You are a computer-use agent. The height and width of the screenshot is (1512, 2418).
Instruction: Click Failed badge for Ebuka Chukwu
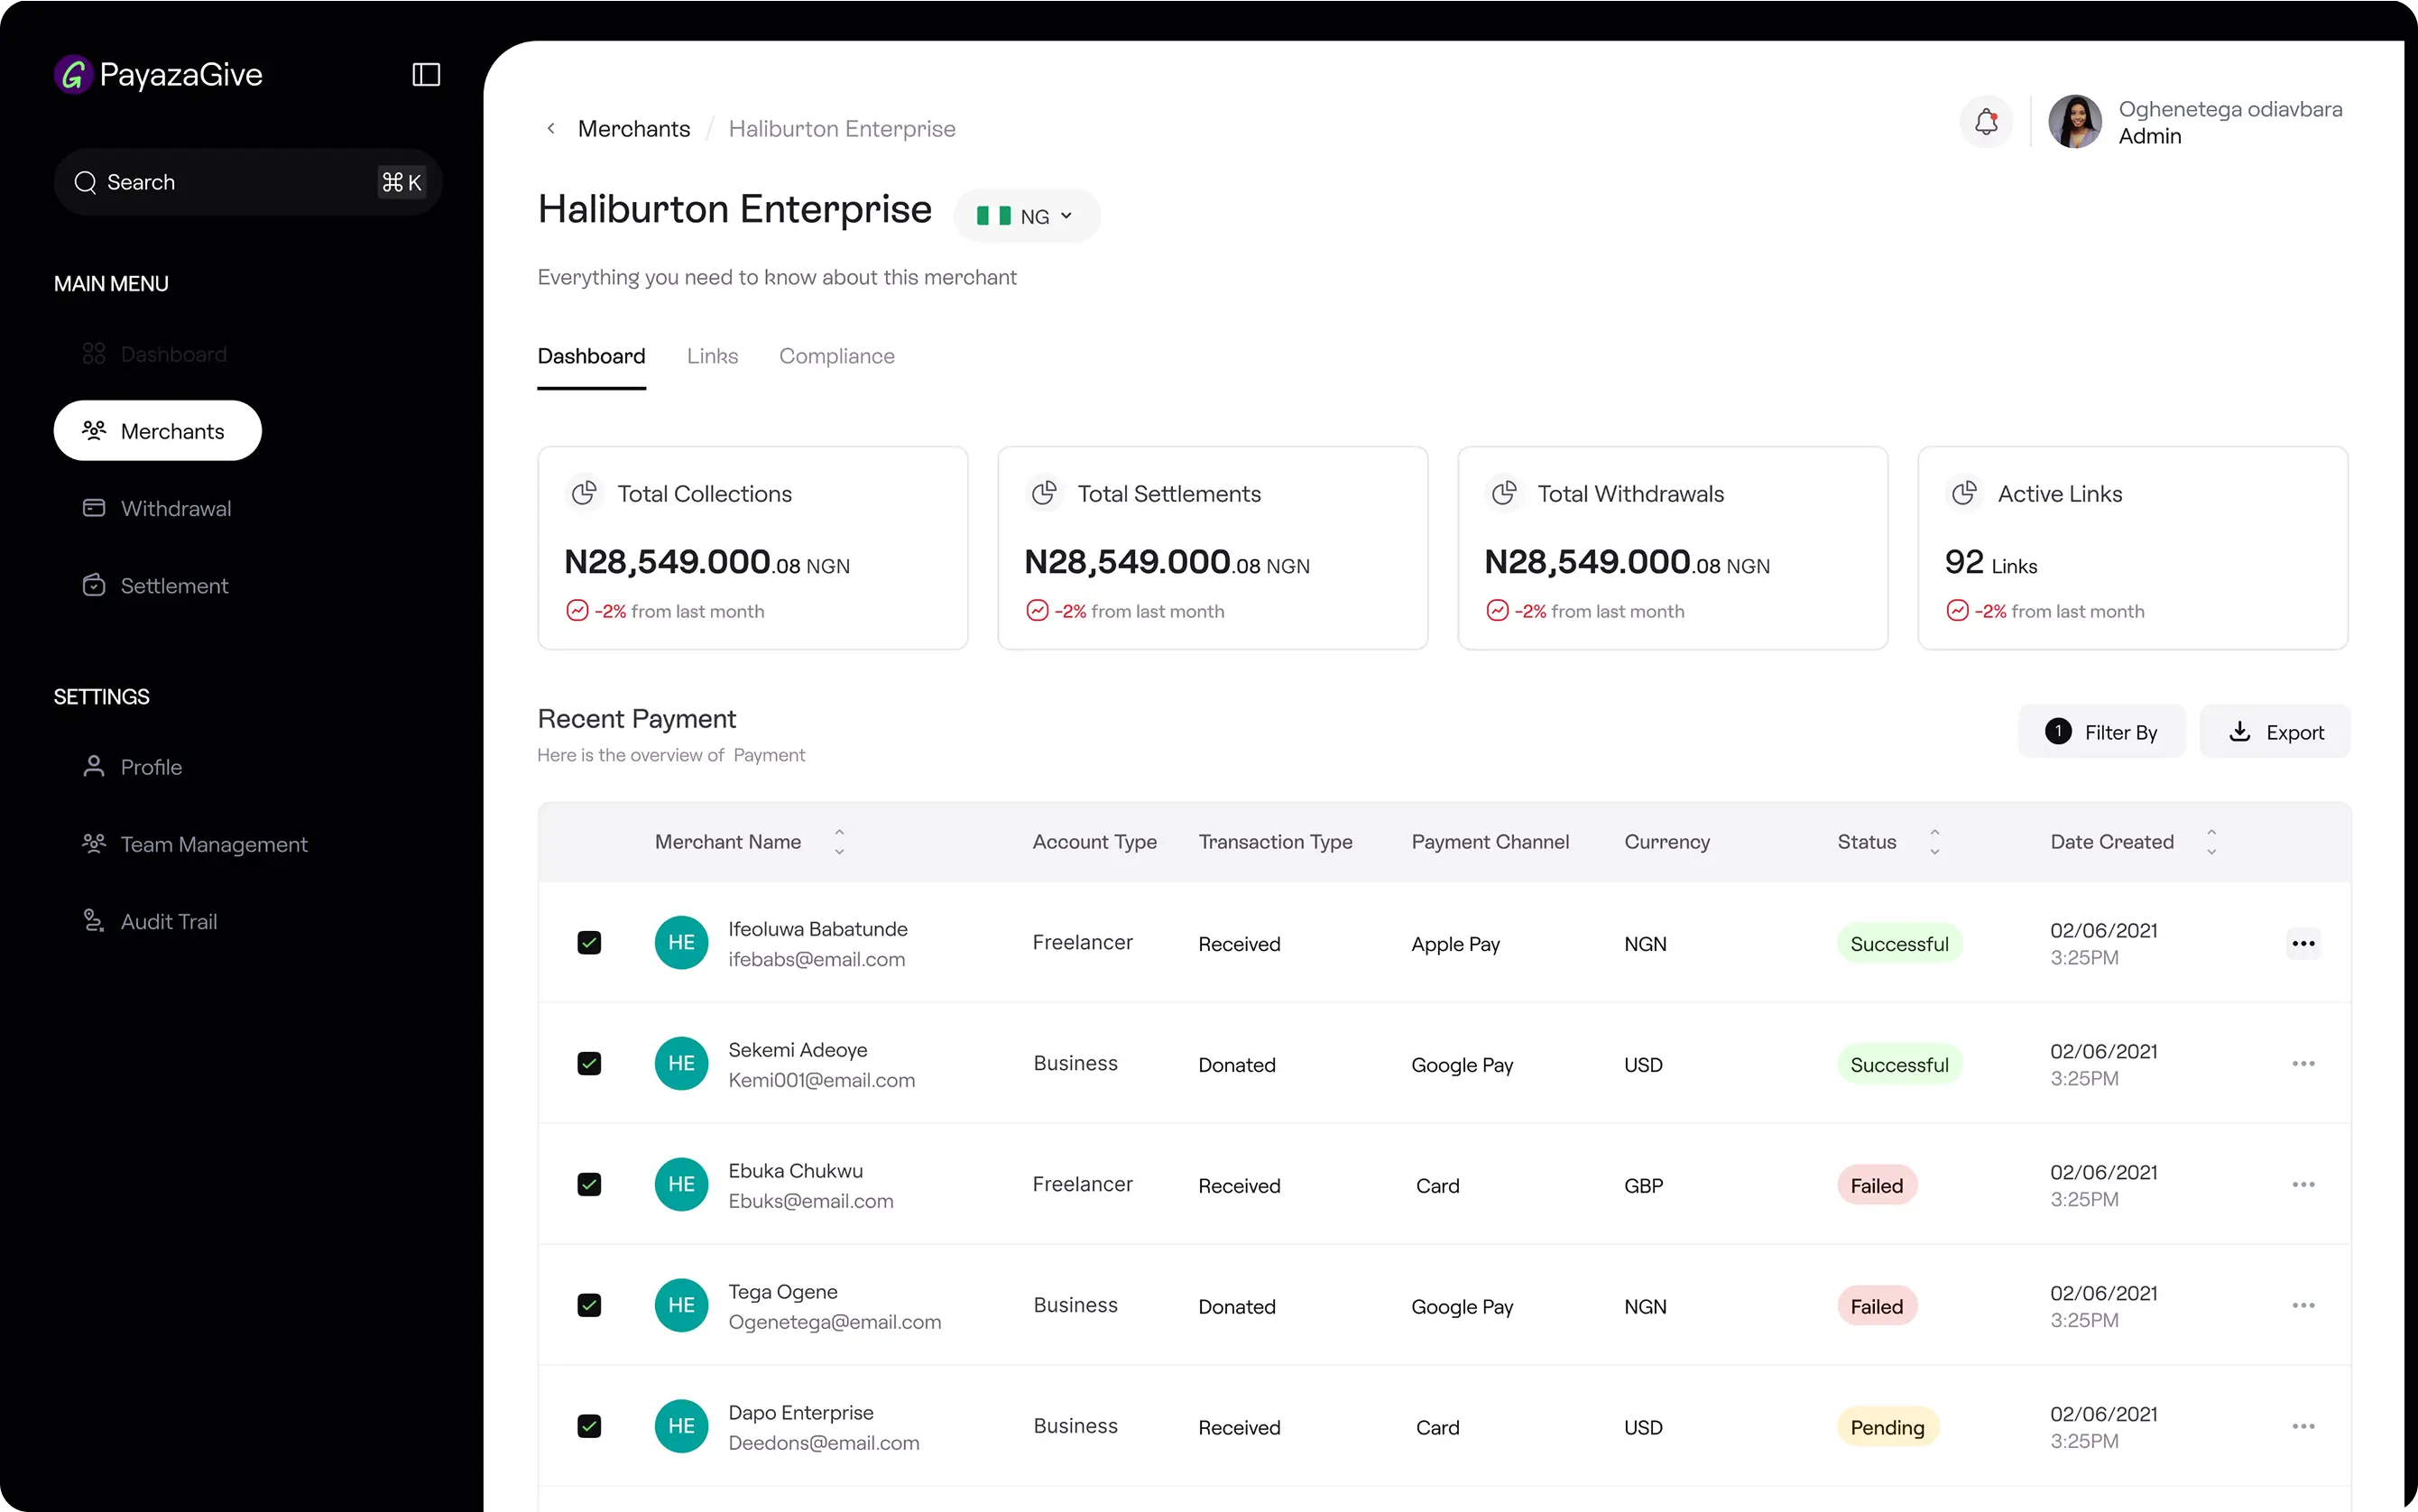[1877, 1186]
